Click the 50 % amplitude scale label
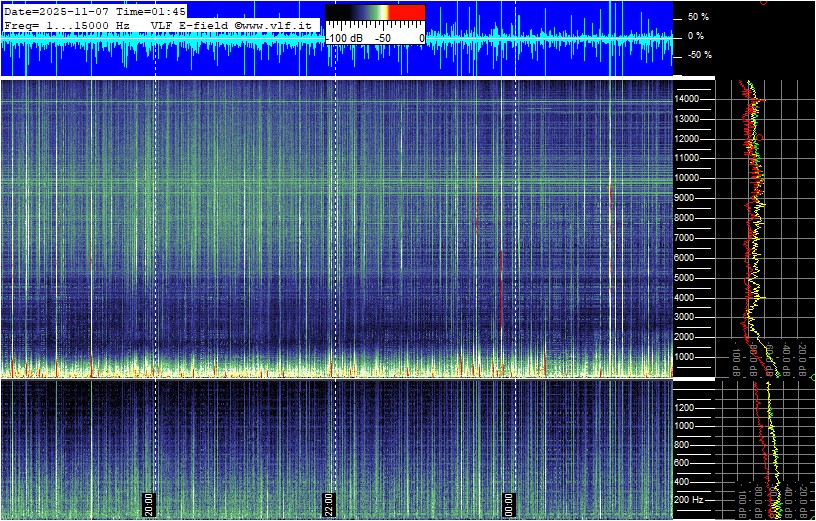Screen dimensions: 816x521 point(697,17)
